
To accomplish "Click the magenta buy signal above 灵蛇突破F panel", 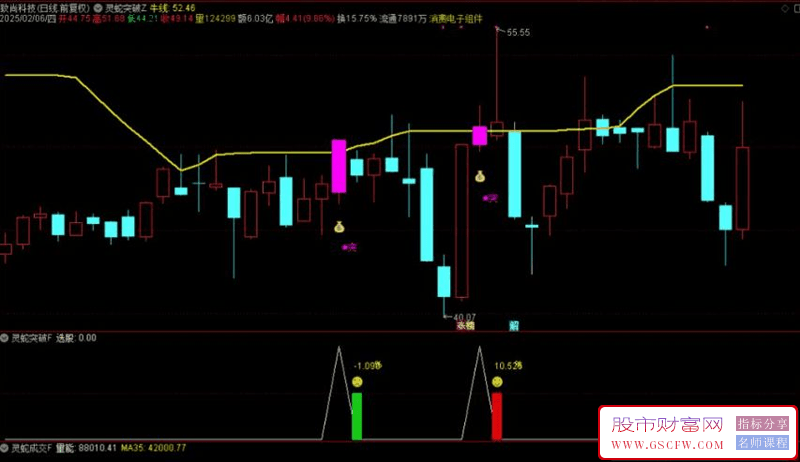I will pos(349,247).
